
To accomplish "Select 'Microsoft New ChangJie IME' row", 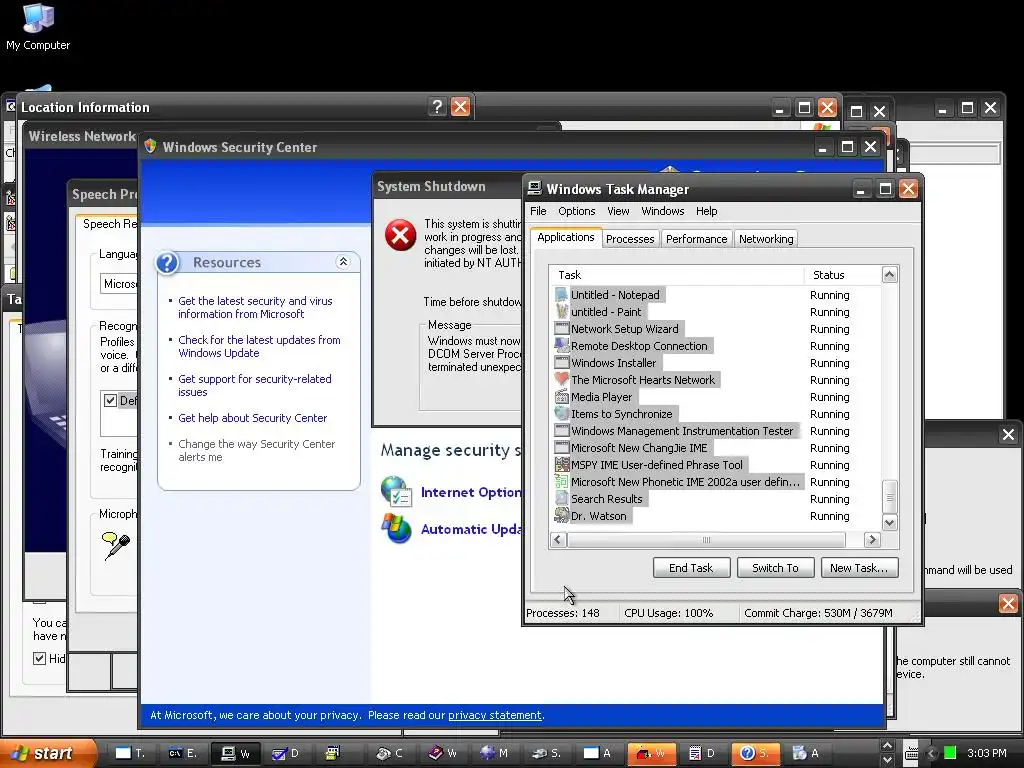I will [x=717, y=447].
